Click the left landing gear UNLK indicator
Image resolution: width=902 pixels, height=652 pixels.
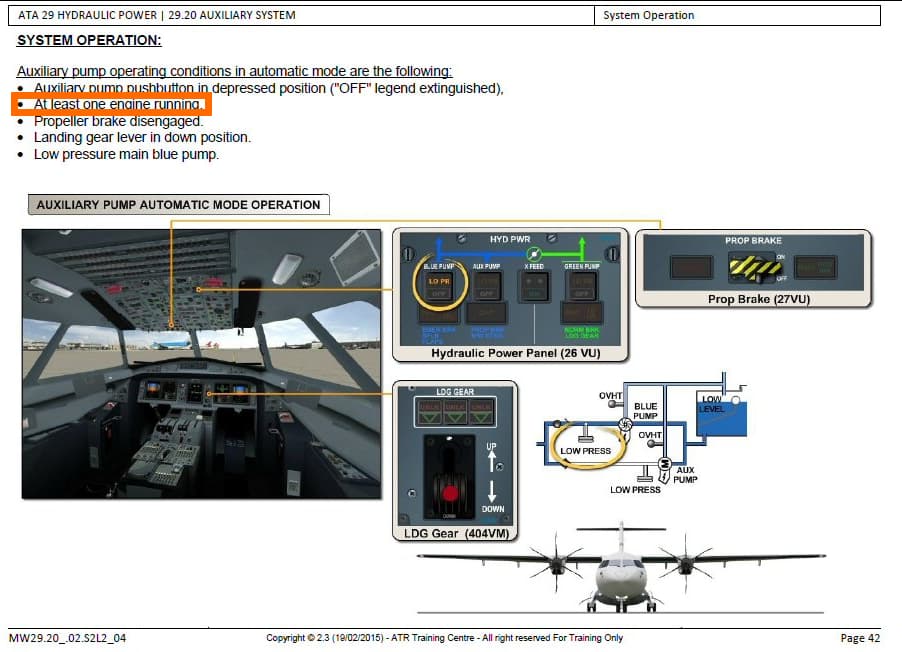(429, 412)
